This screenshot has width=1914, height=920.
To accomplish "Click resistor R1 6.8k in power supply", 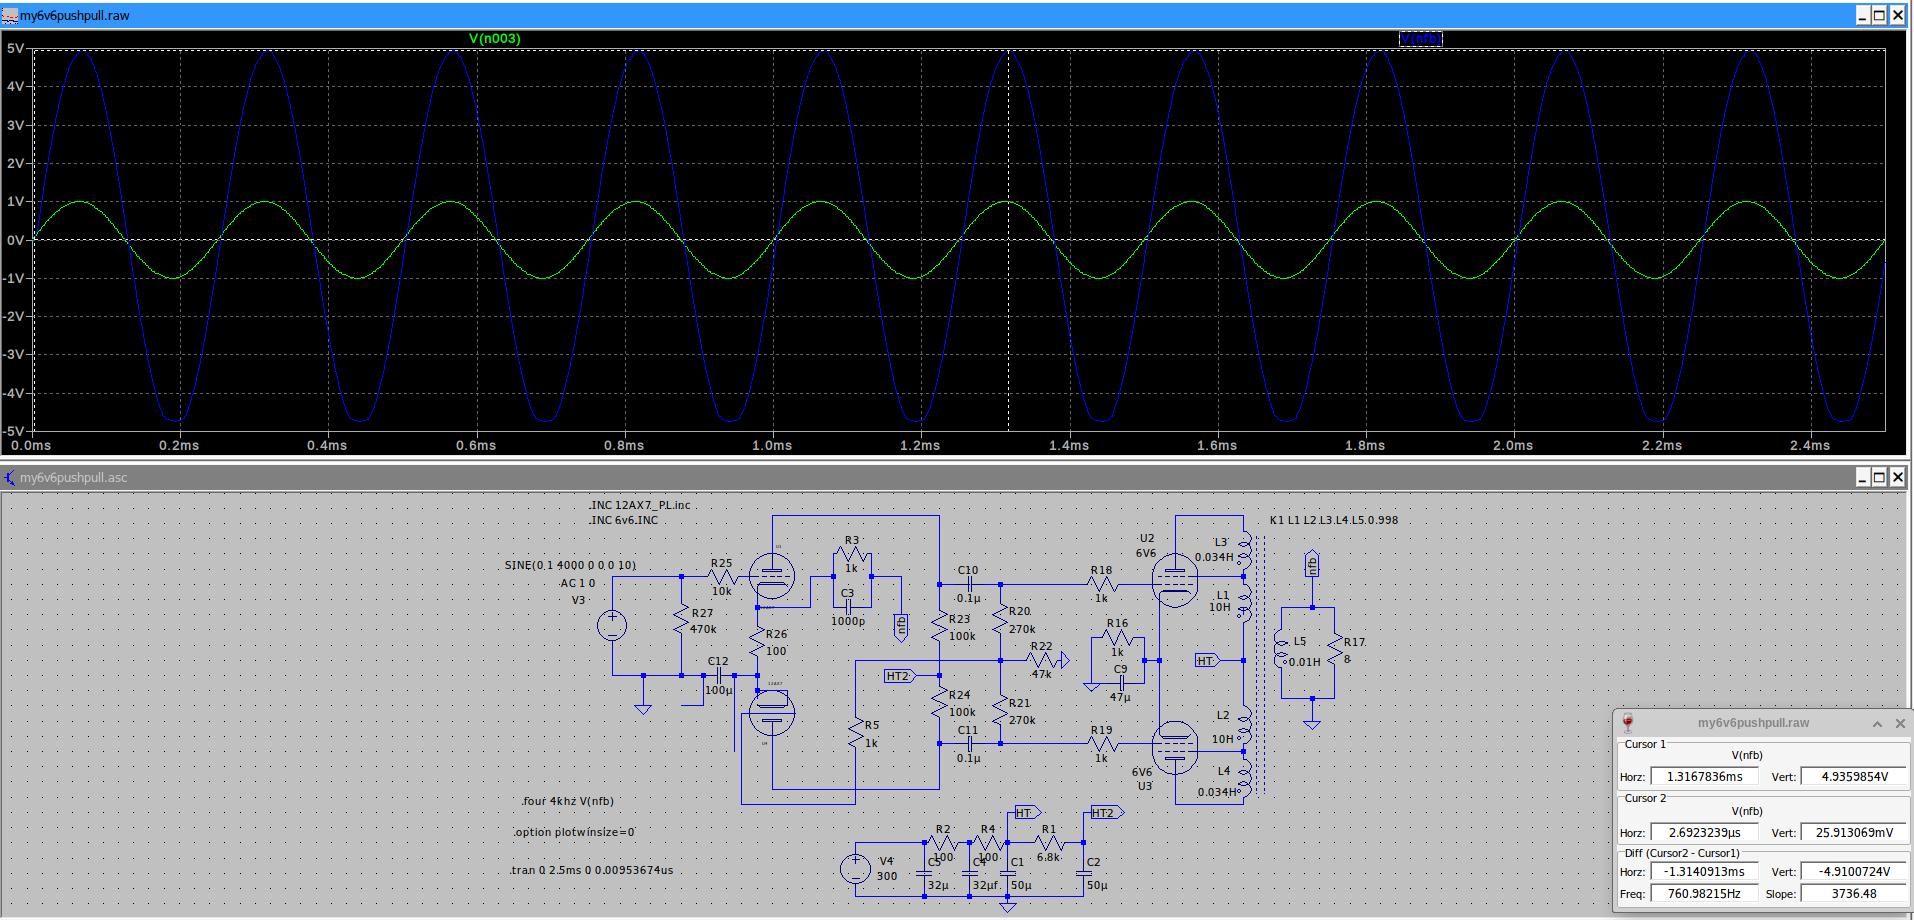I will (x=1050, y=844).
